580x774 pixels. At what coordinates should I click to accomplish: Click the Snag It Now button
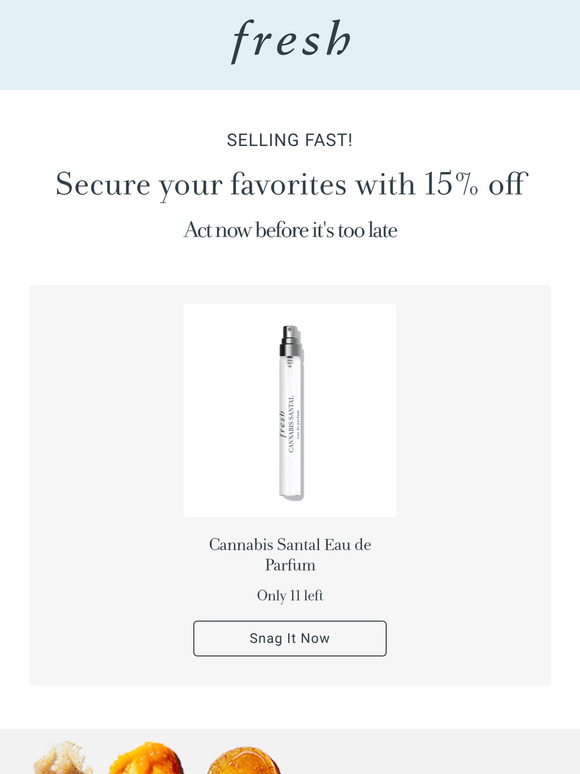click(290, 638)
